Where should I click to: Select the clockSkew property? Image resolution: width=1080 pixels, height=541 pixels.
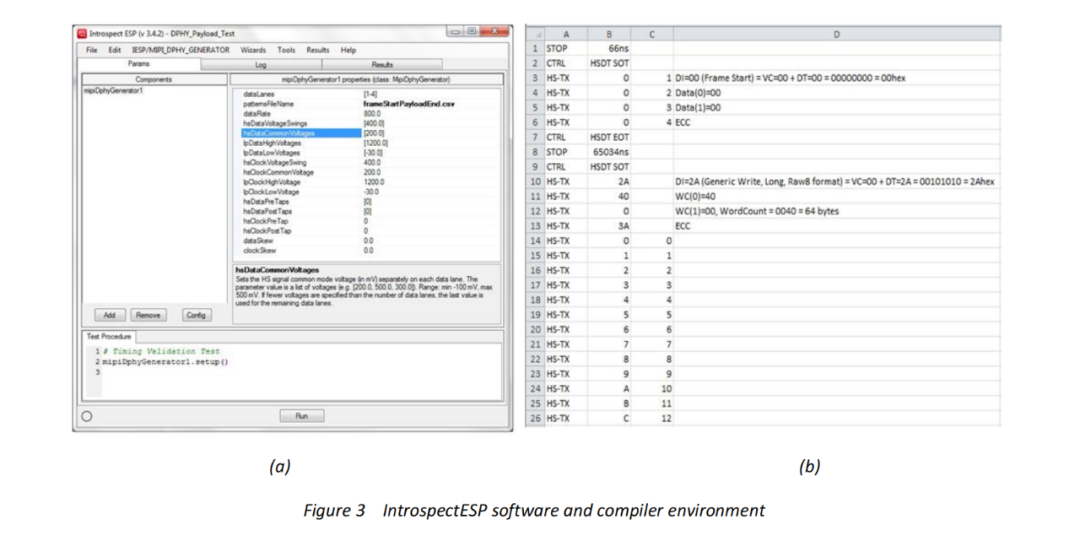[259, 251]
